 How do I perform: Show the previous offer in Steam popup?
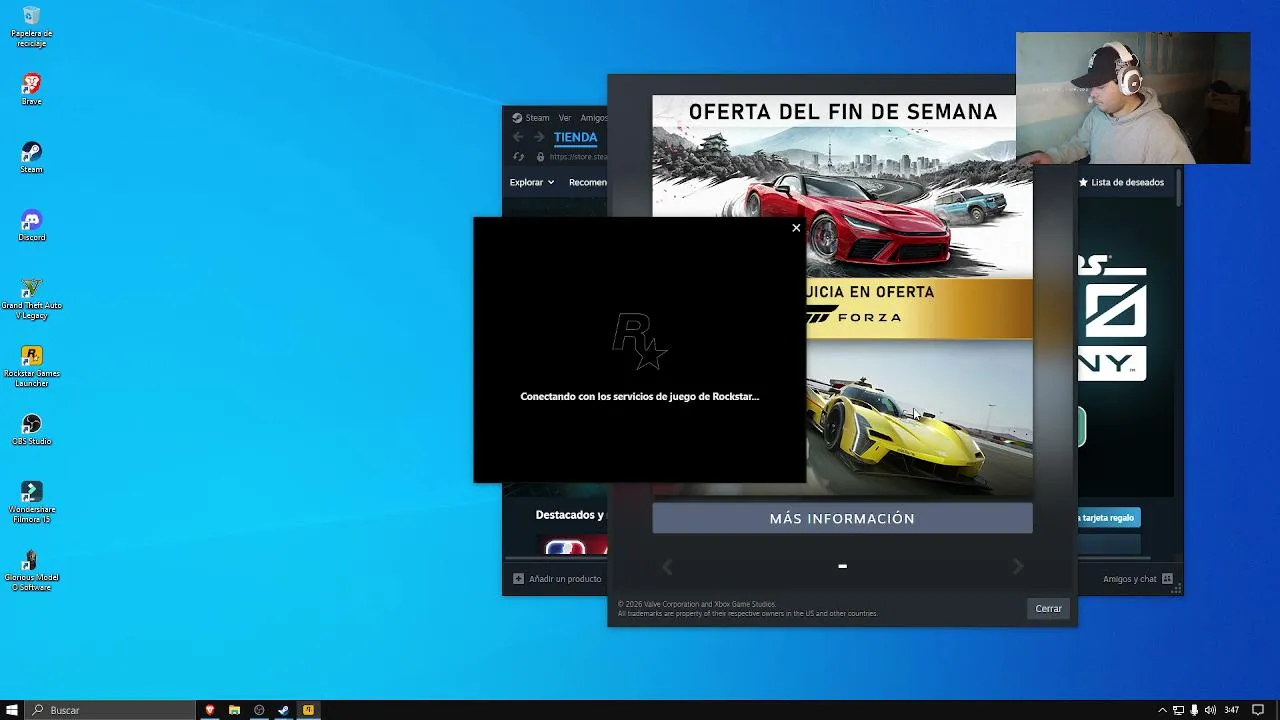[x=667, y=567]
